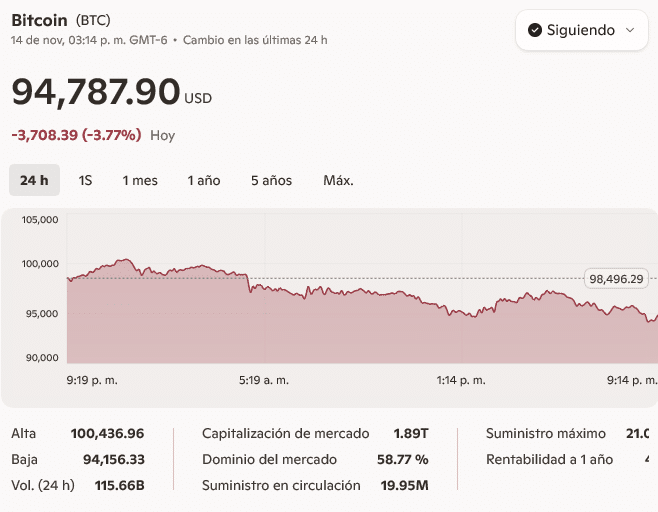
Task: Click the checkmark icon in Siguiendo button
Action: 535,30
